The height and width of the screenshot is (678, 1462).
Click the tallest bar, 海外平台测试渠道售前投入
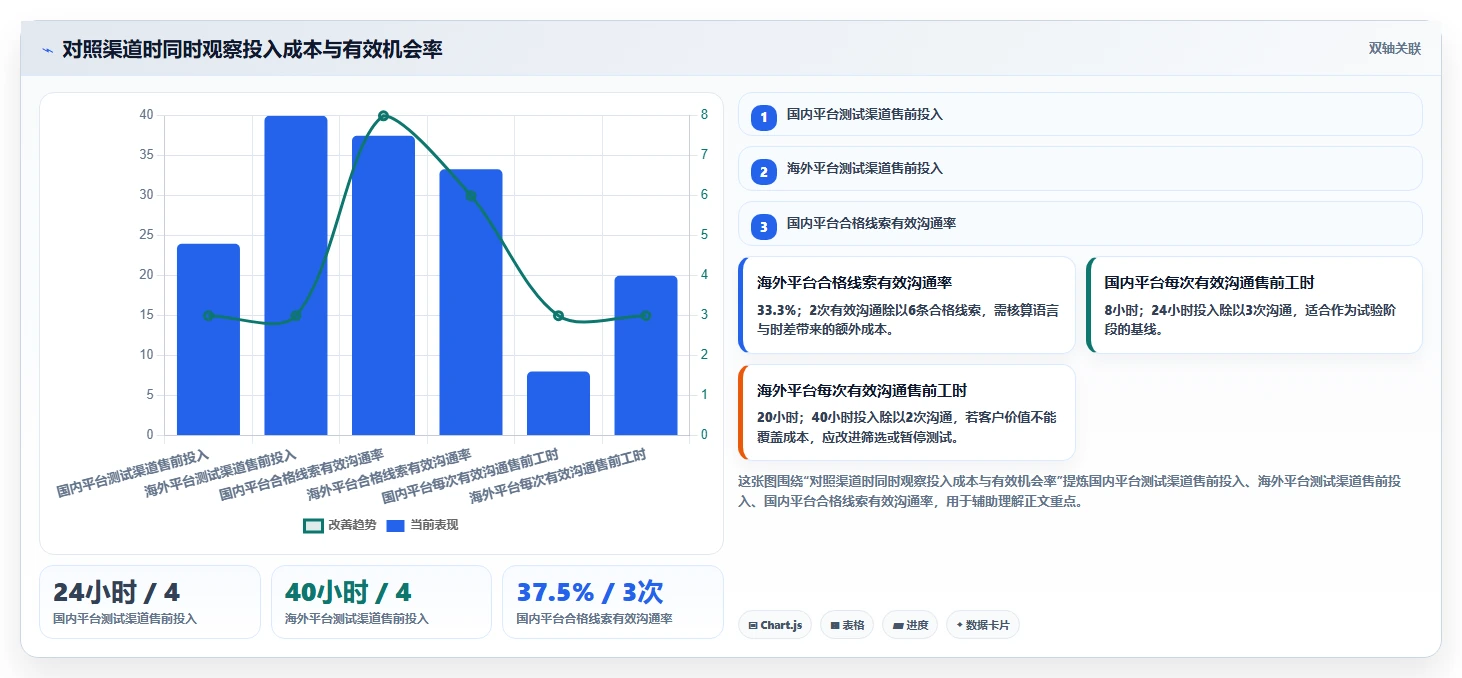tap(296, 275)
